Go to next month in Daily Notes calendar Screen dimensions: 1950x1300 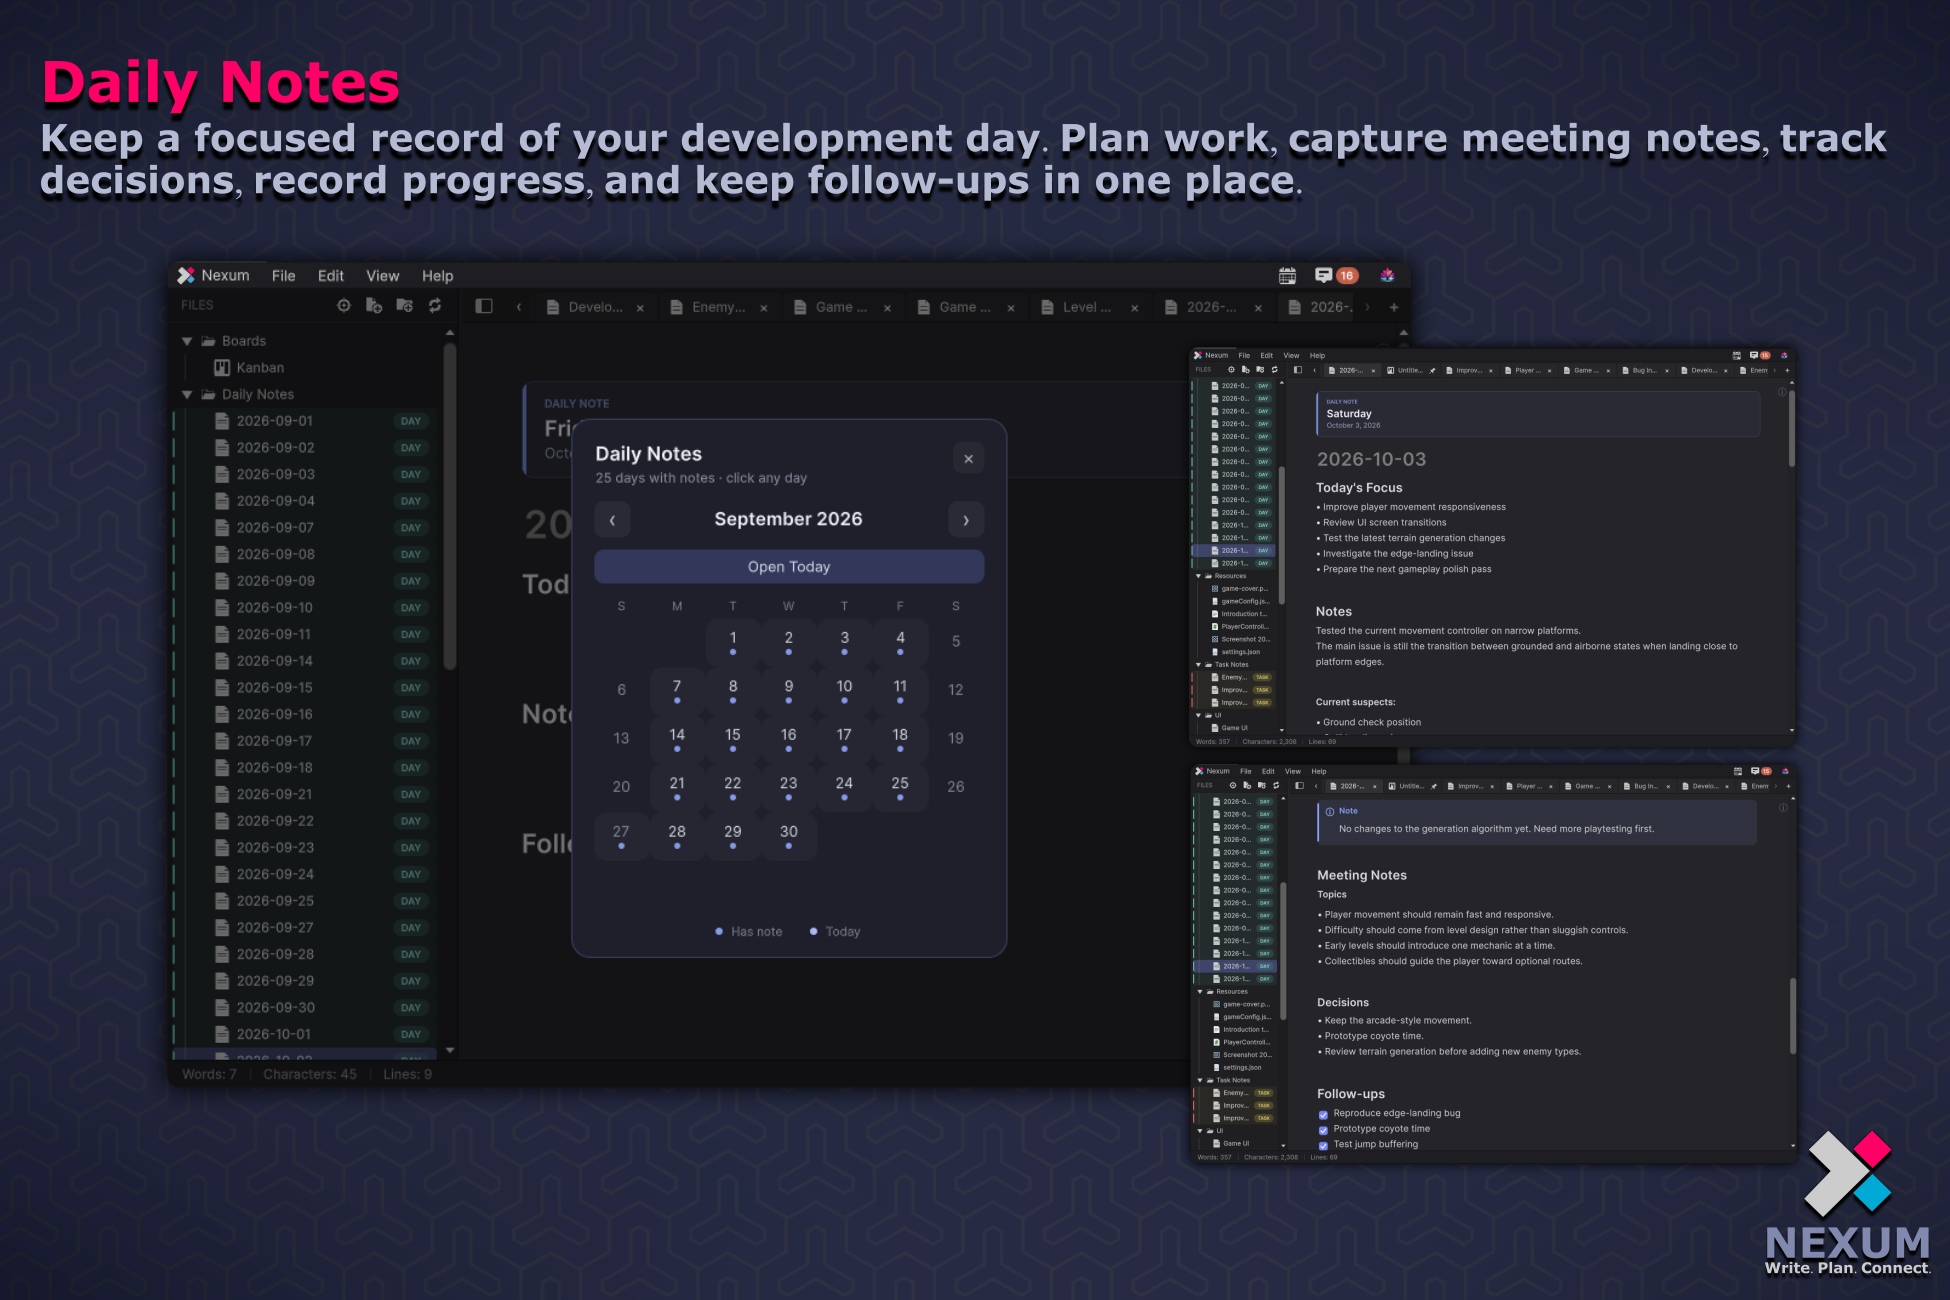click(966, 520)
